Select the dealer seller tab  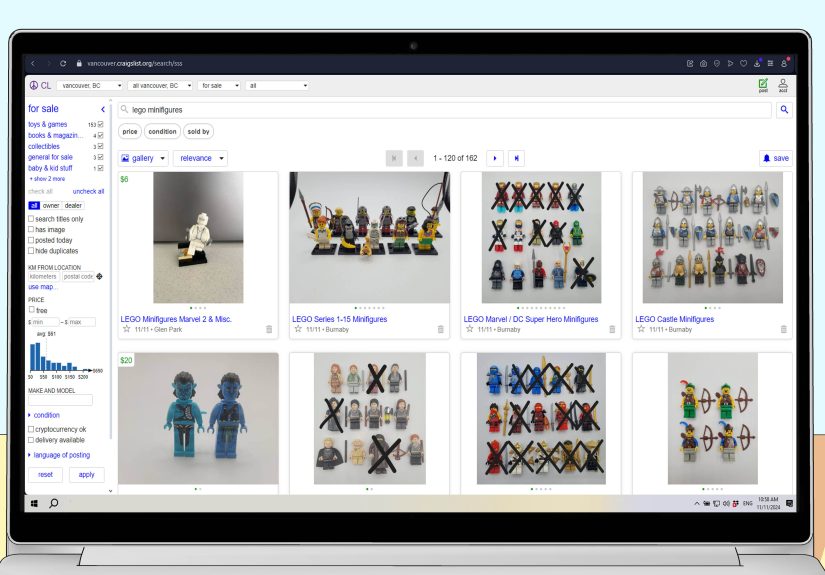(73, 206)
